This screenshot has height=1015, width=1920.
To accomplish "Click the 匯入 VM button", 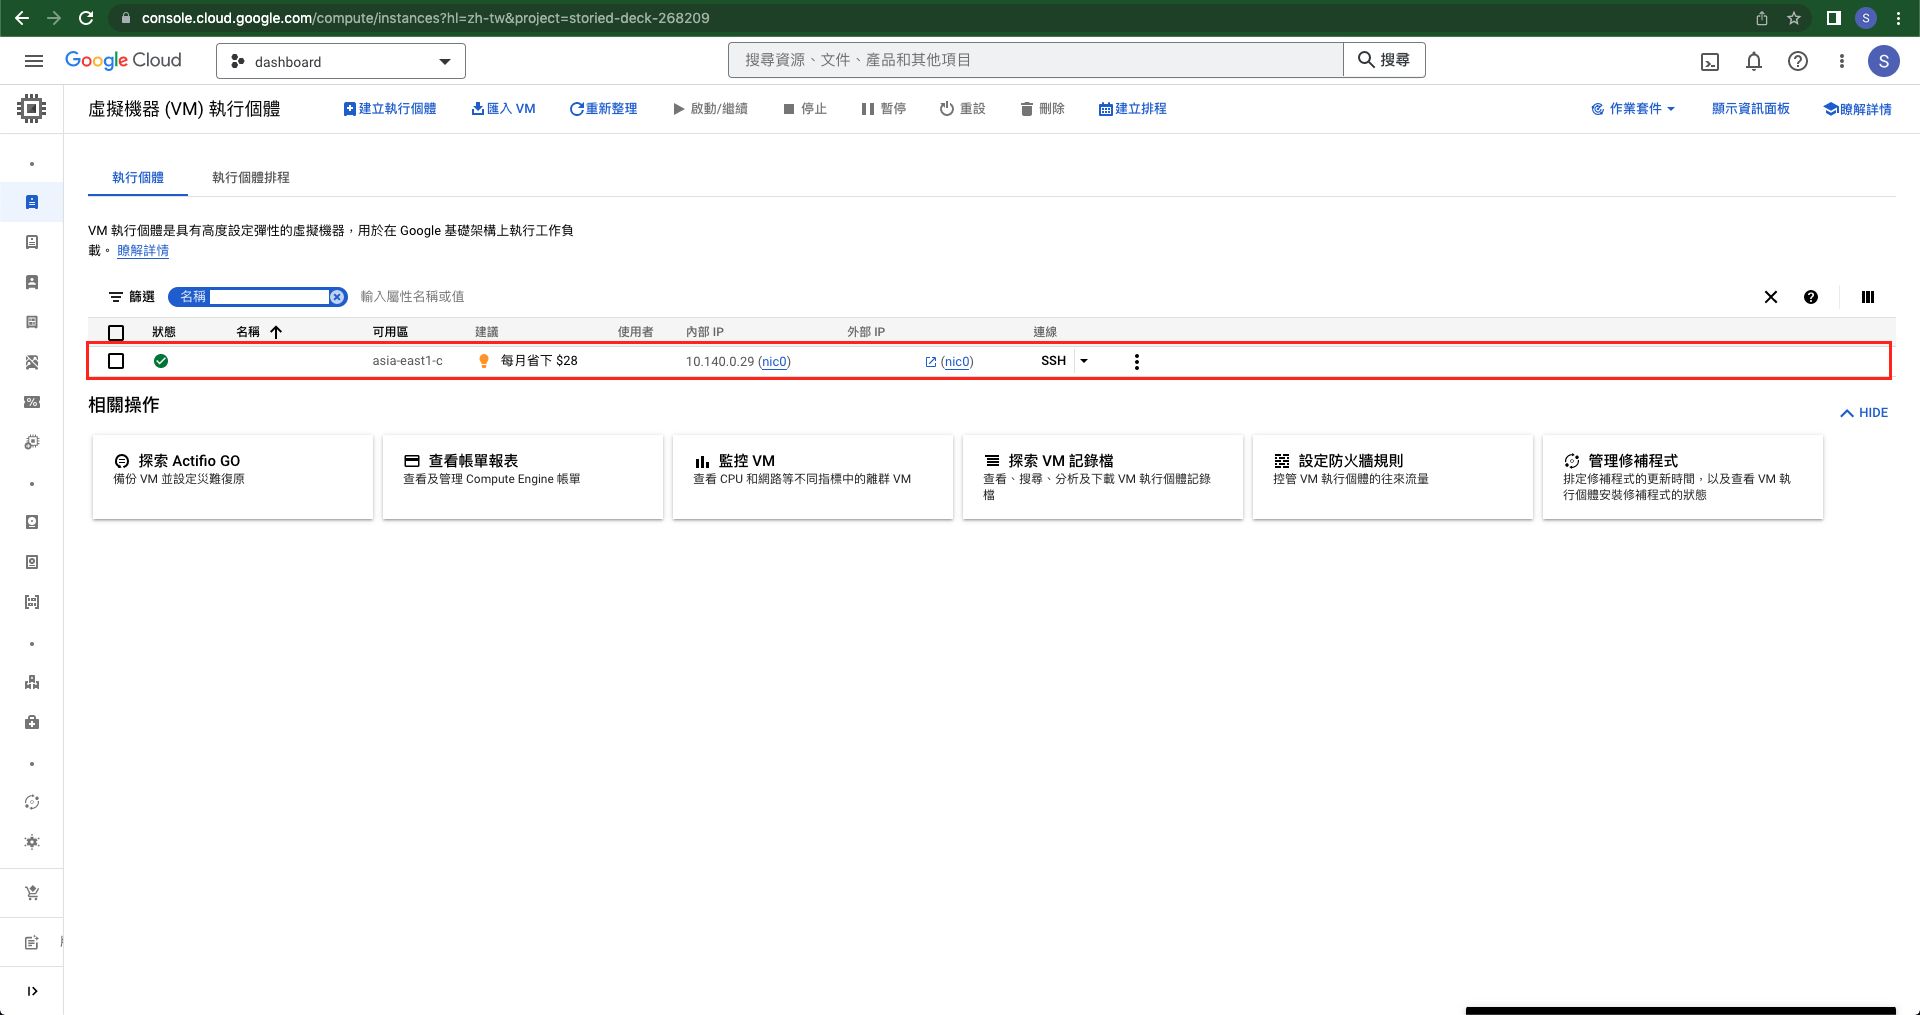I will (504, 109).
